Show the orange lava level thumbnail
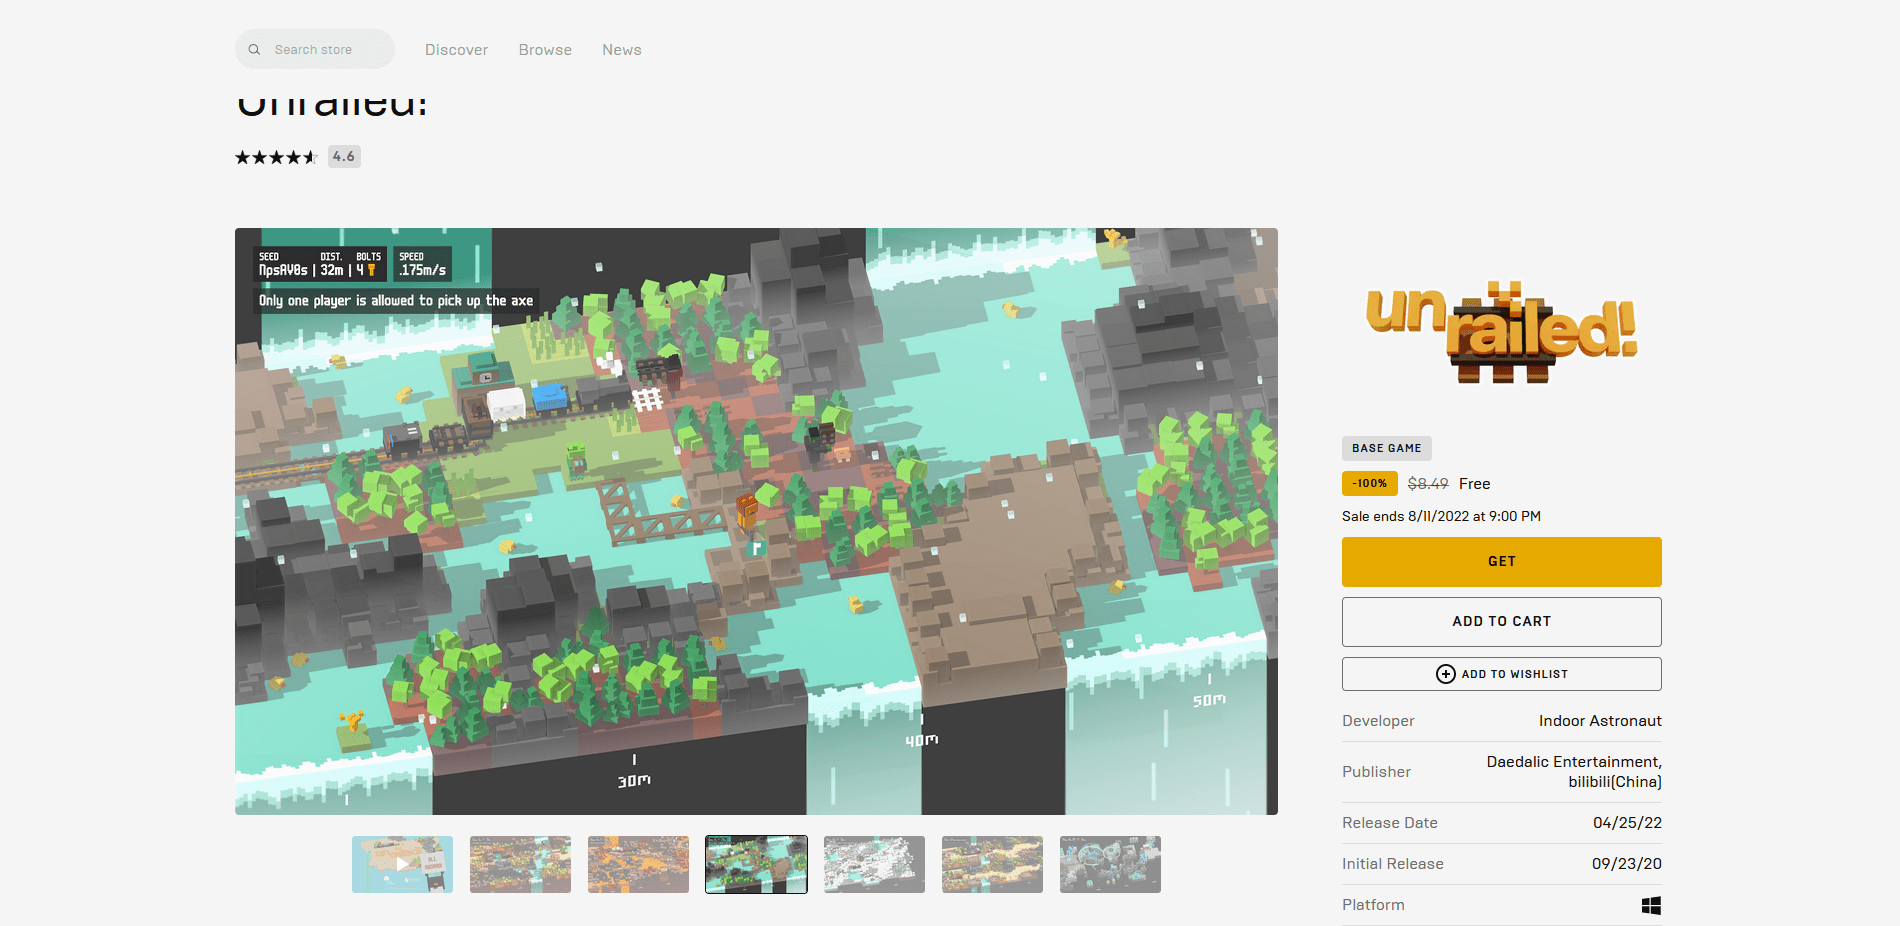Screen dimensions: 1900x926 click(638, 864)
